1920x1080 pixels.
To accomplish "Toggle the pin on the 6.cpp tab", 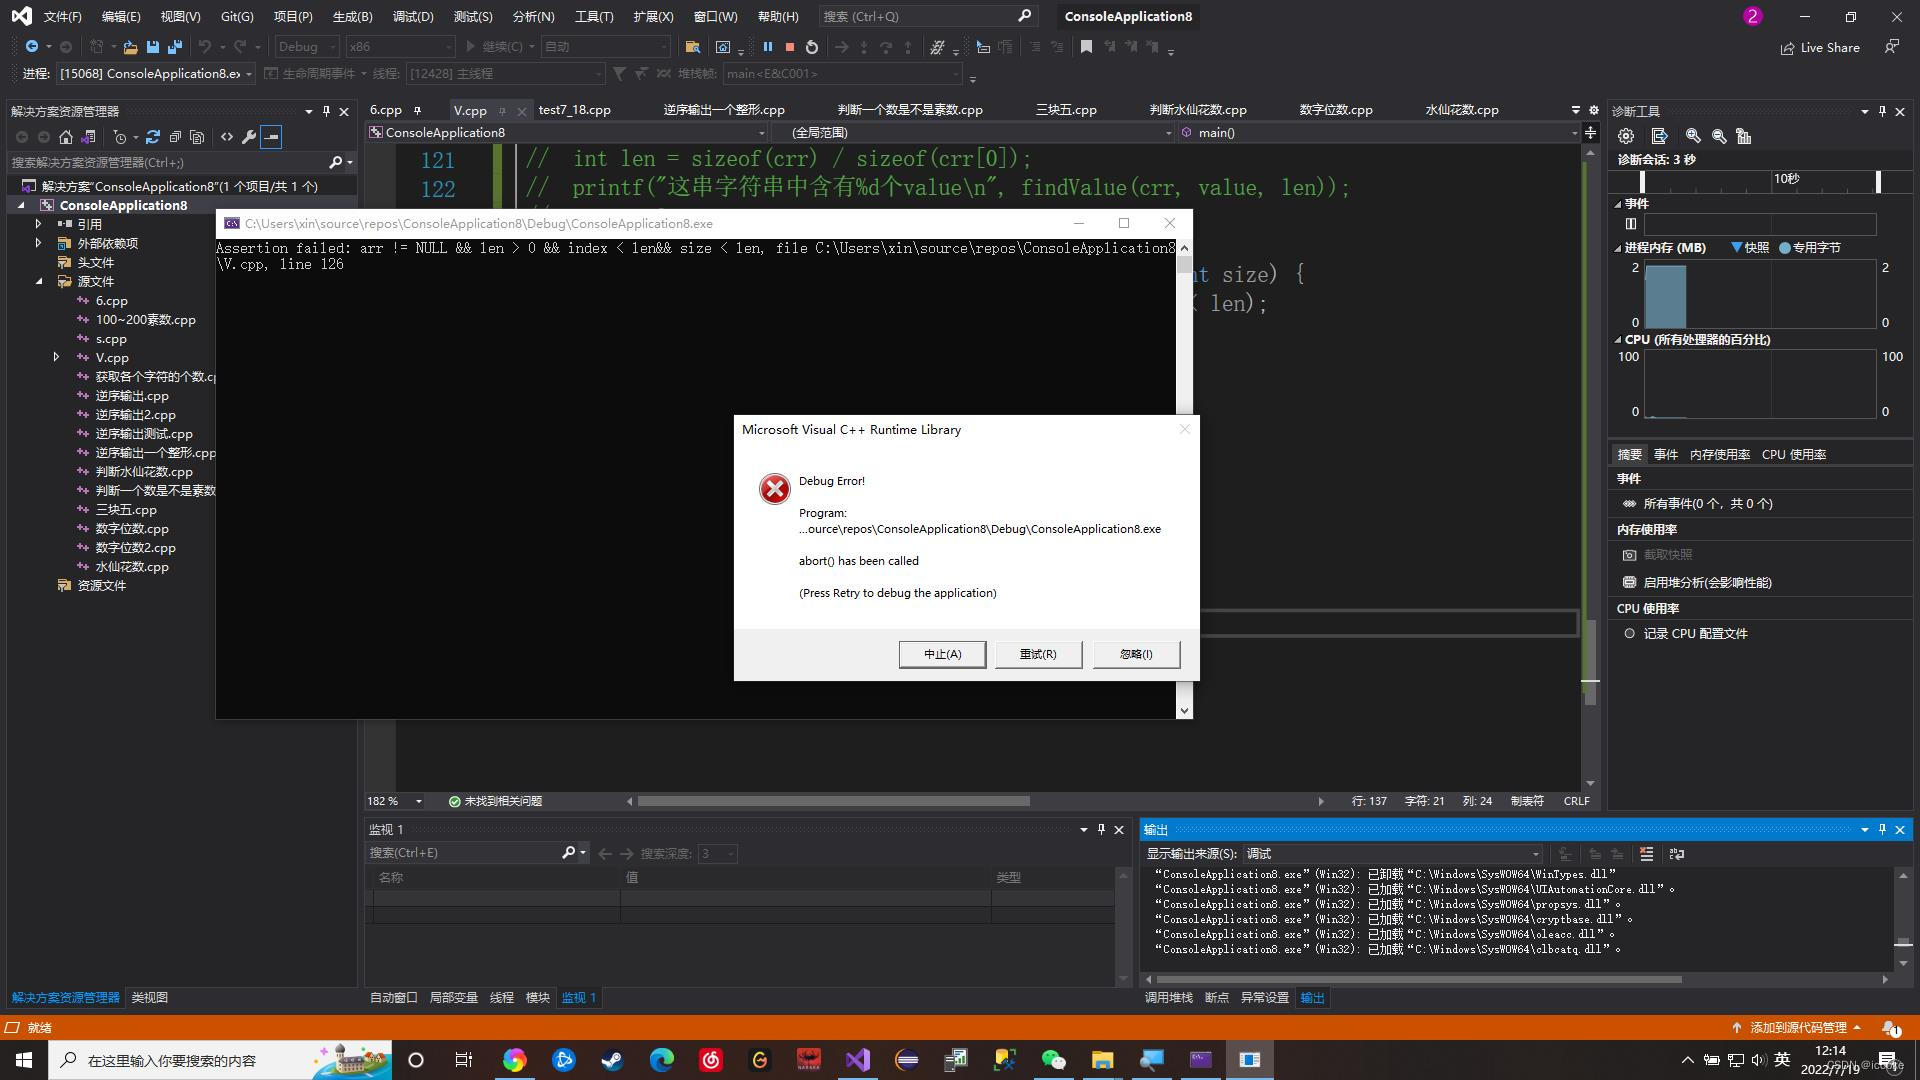I will (417, 110).
